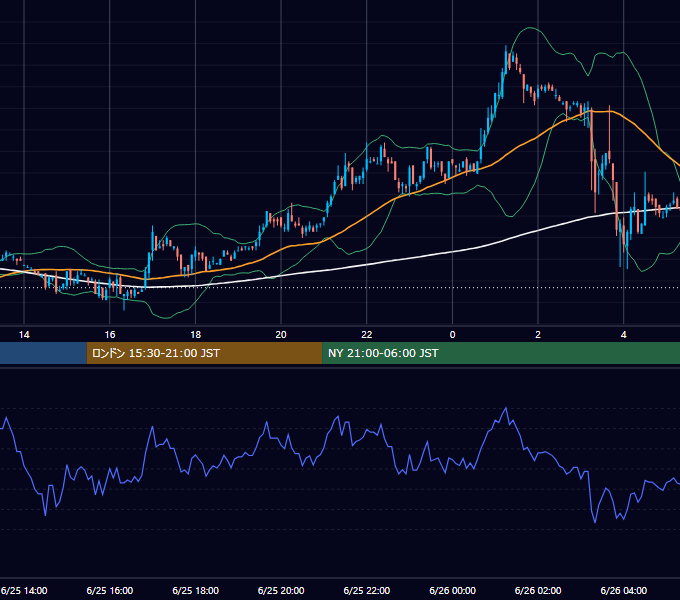Click the oscillator line's highest peak near 01:00

[506, 408]
